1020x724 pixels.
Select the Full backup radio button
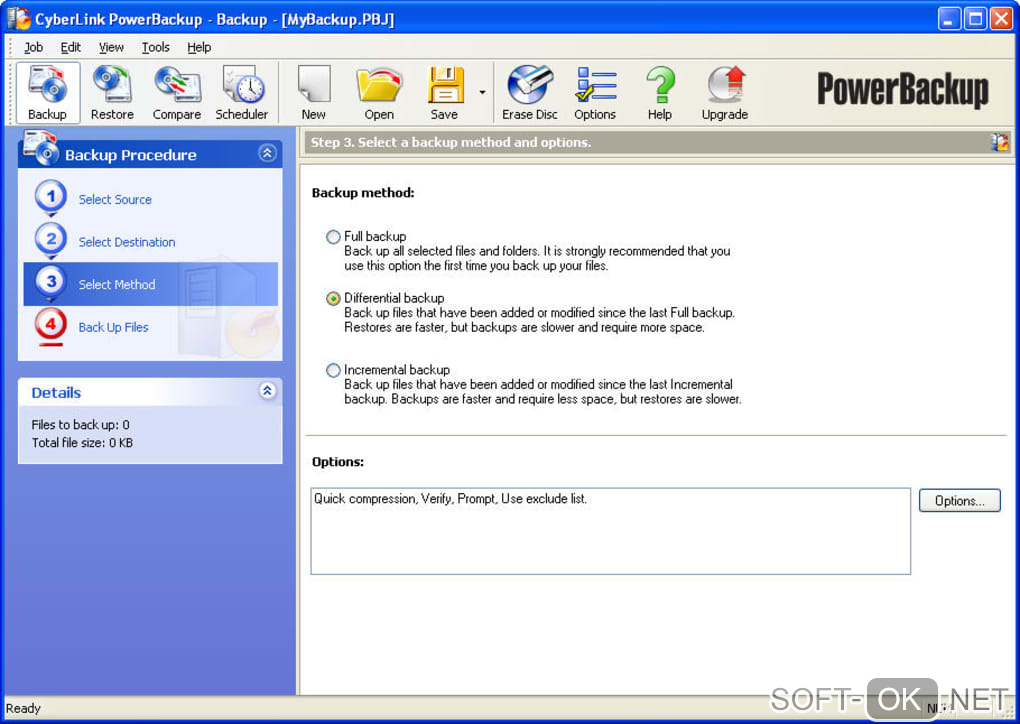tap(333, 237)
